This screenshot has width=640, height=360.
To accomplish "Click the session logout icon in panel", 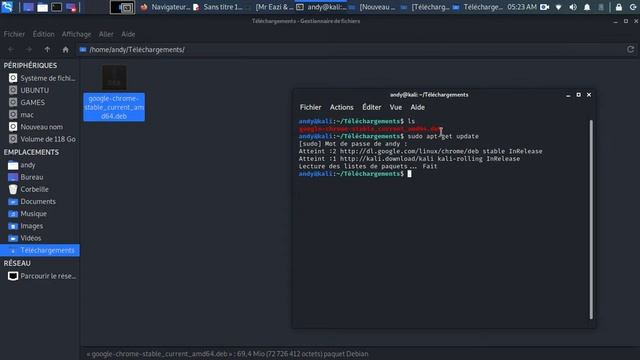I will coord(633,7).
